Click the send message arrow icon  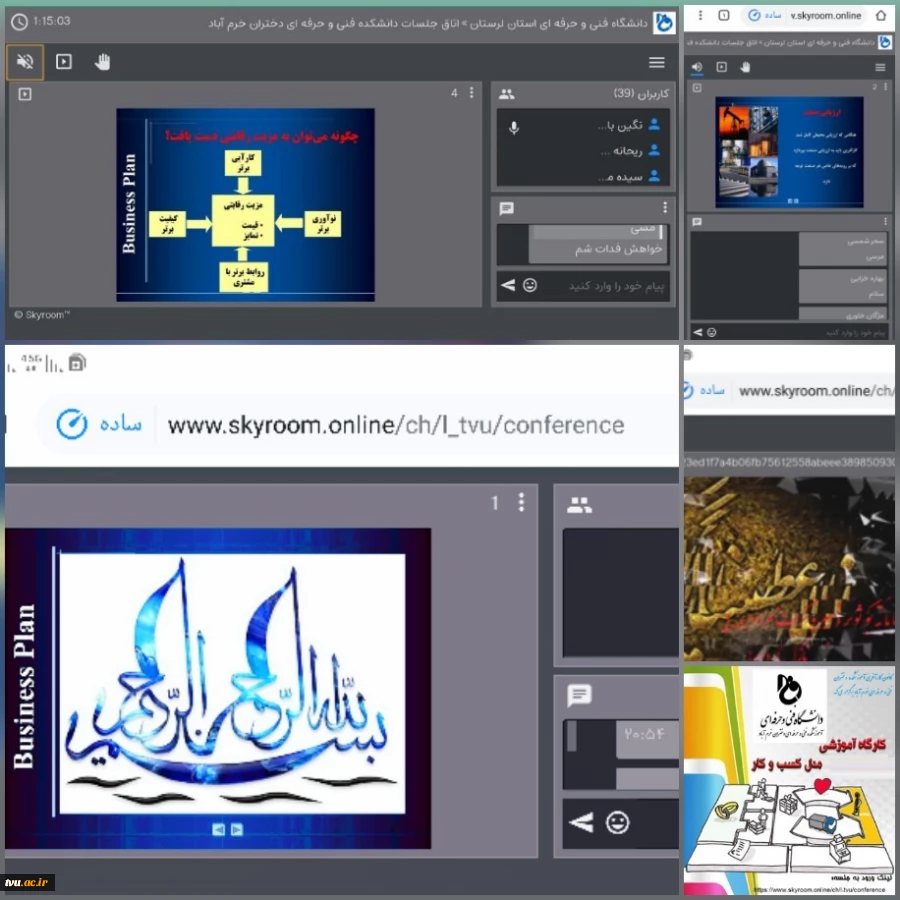[507, 285]
